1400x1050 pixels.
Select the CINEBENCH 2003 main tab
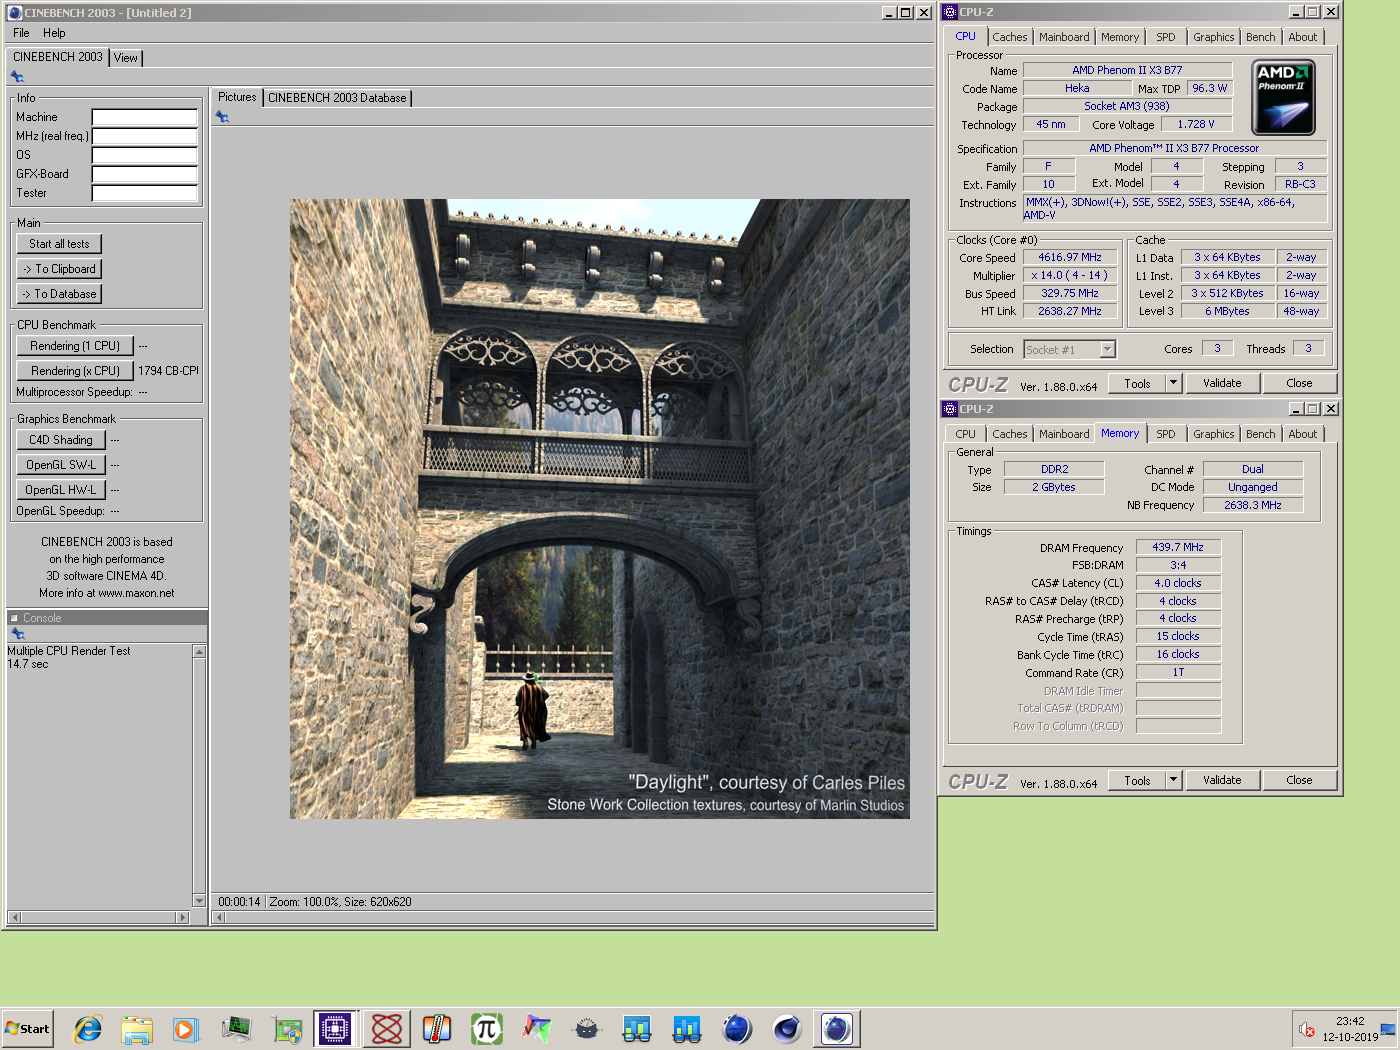58,57
